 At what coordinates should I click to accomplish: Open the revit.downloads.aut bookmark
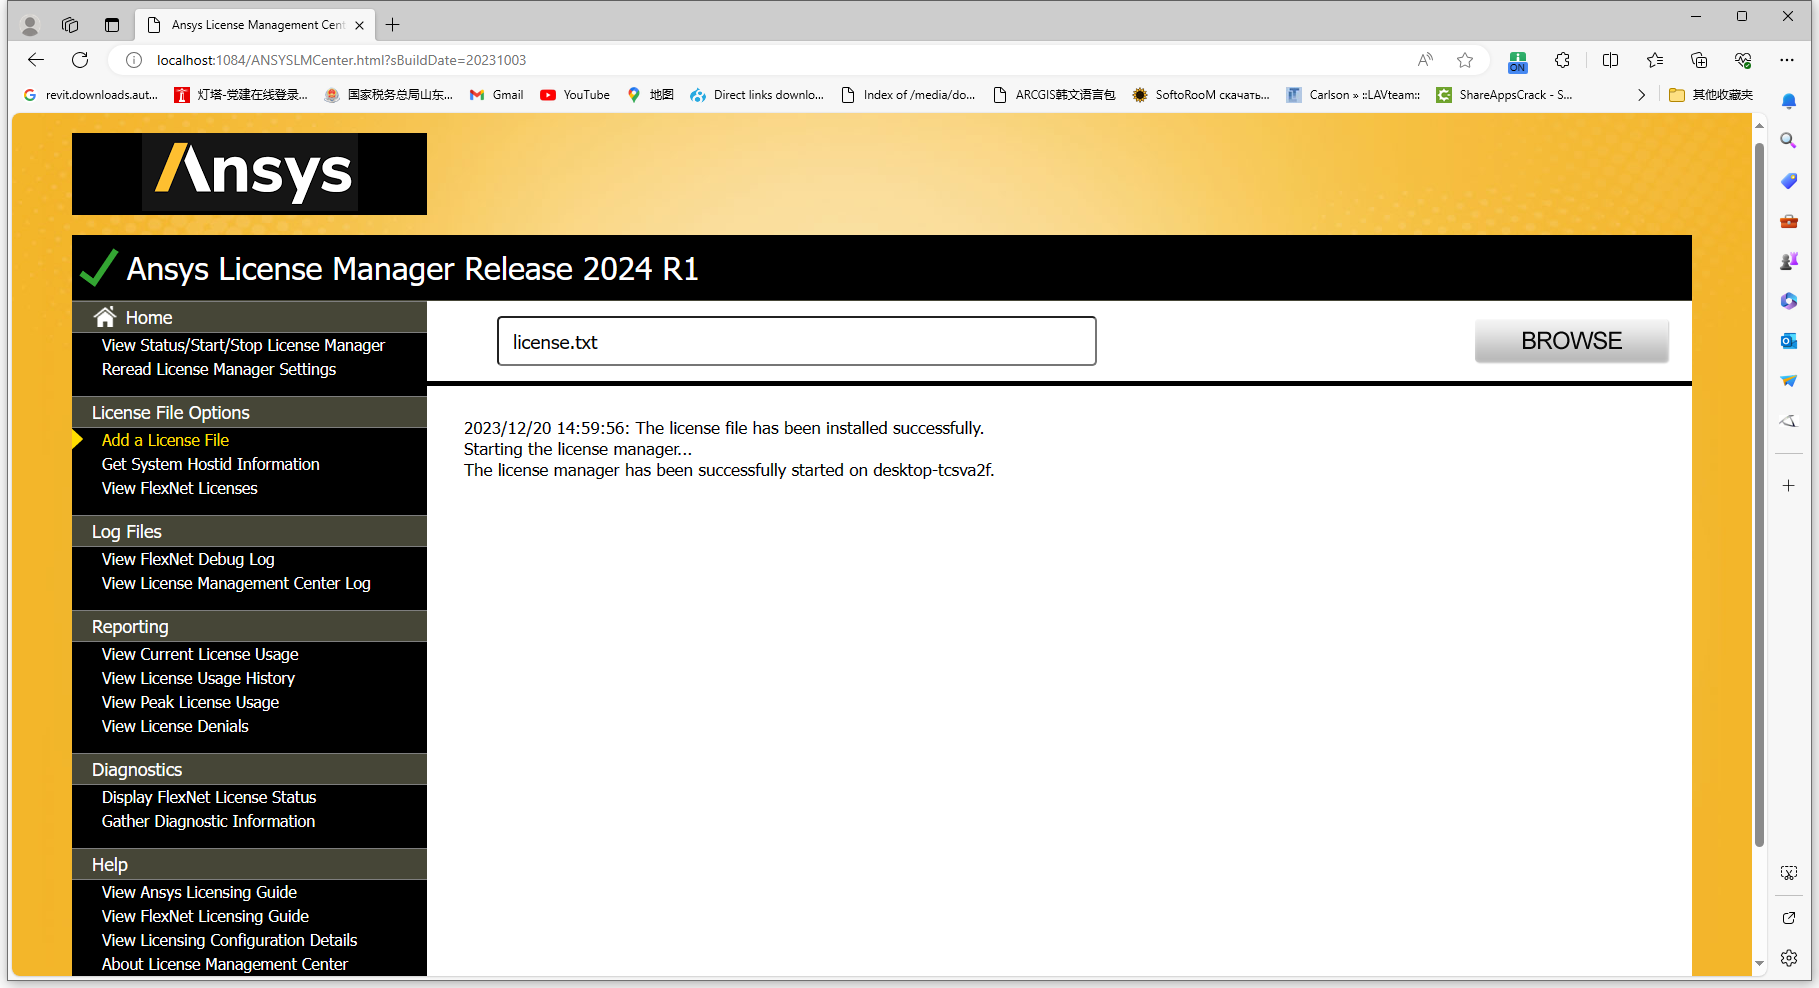[x=90, y=95]
